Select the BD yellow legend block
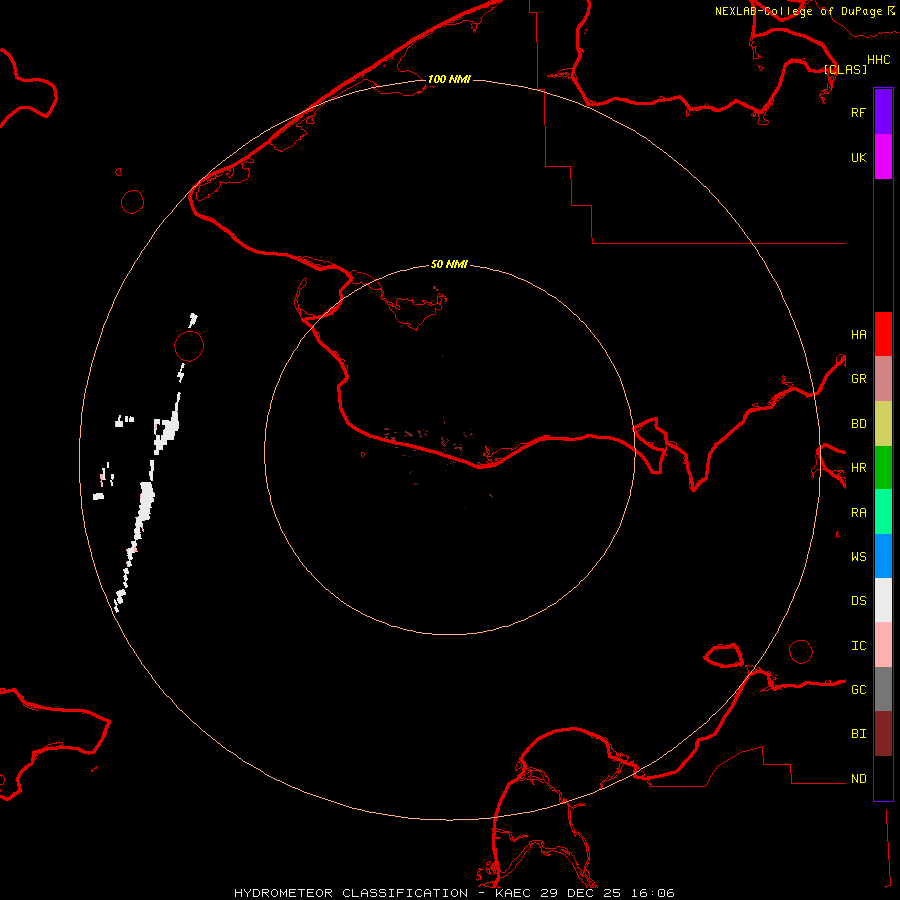The image size is (900, 900). (883, 423)
